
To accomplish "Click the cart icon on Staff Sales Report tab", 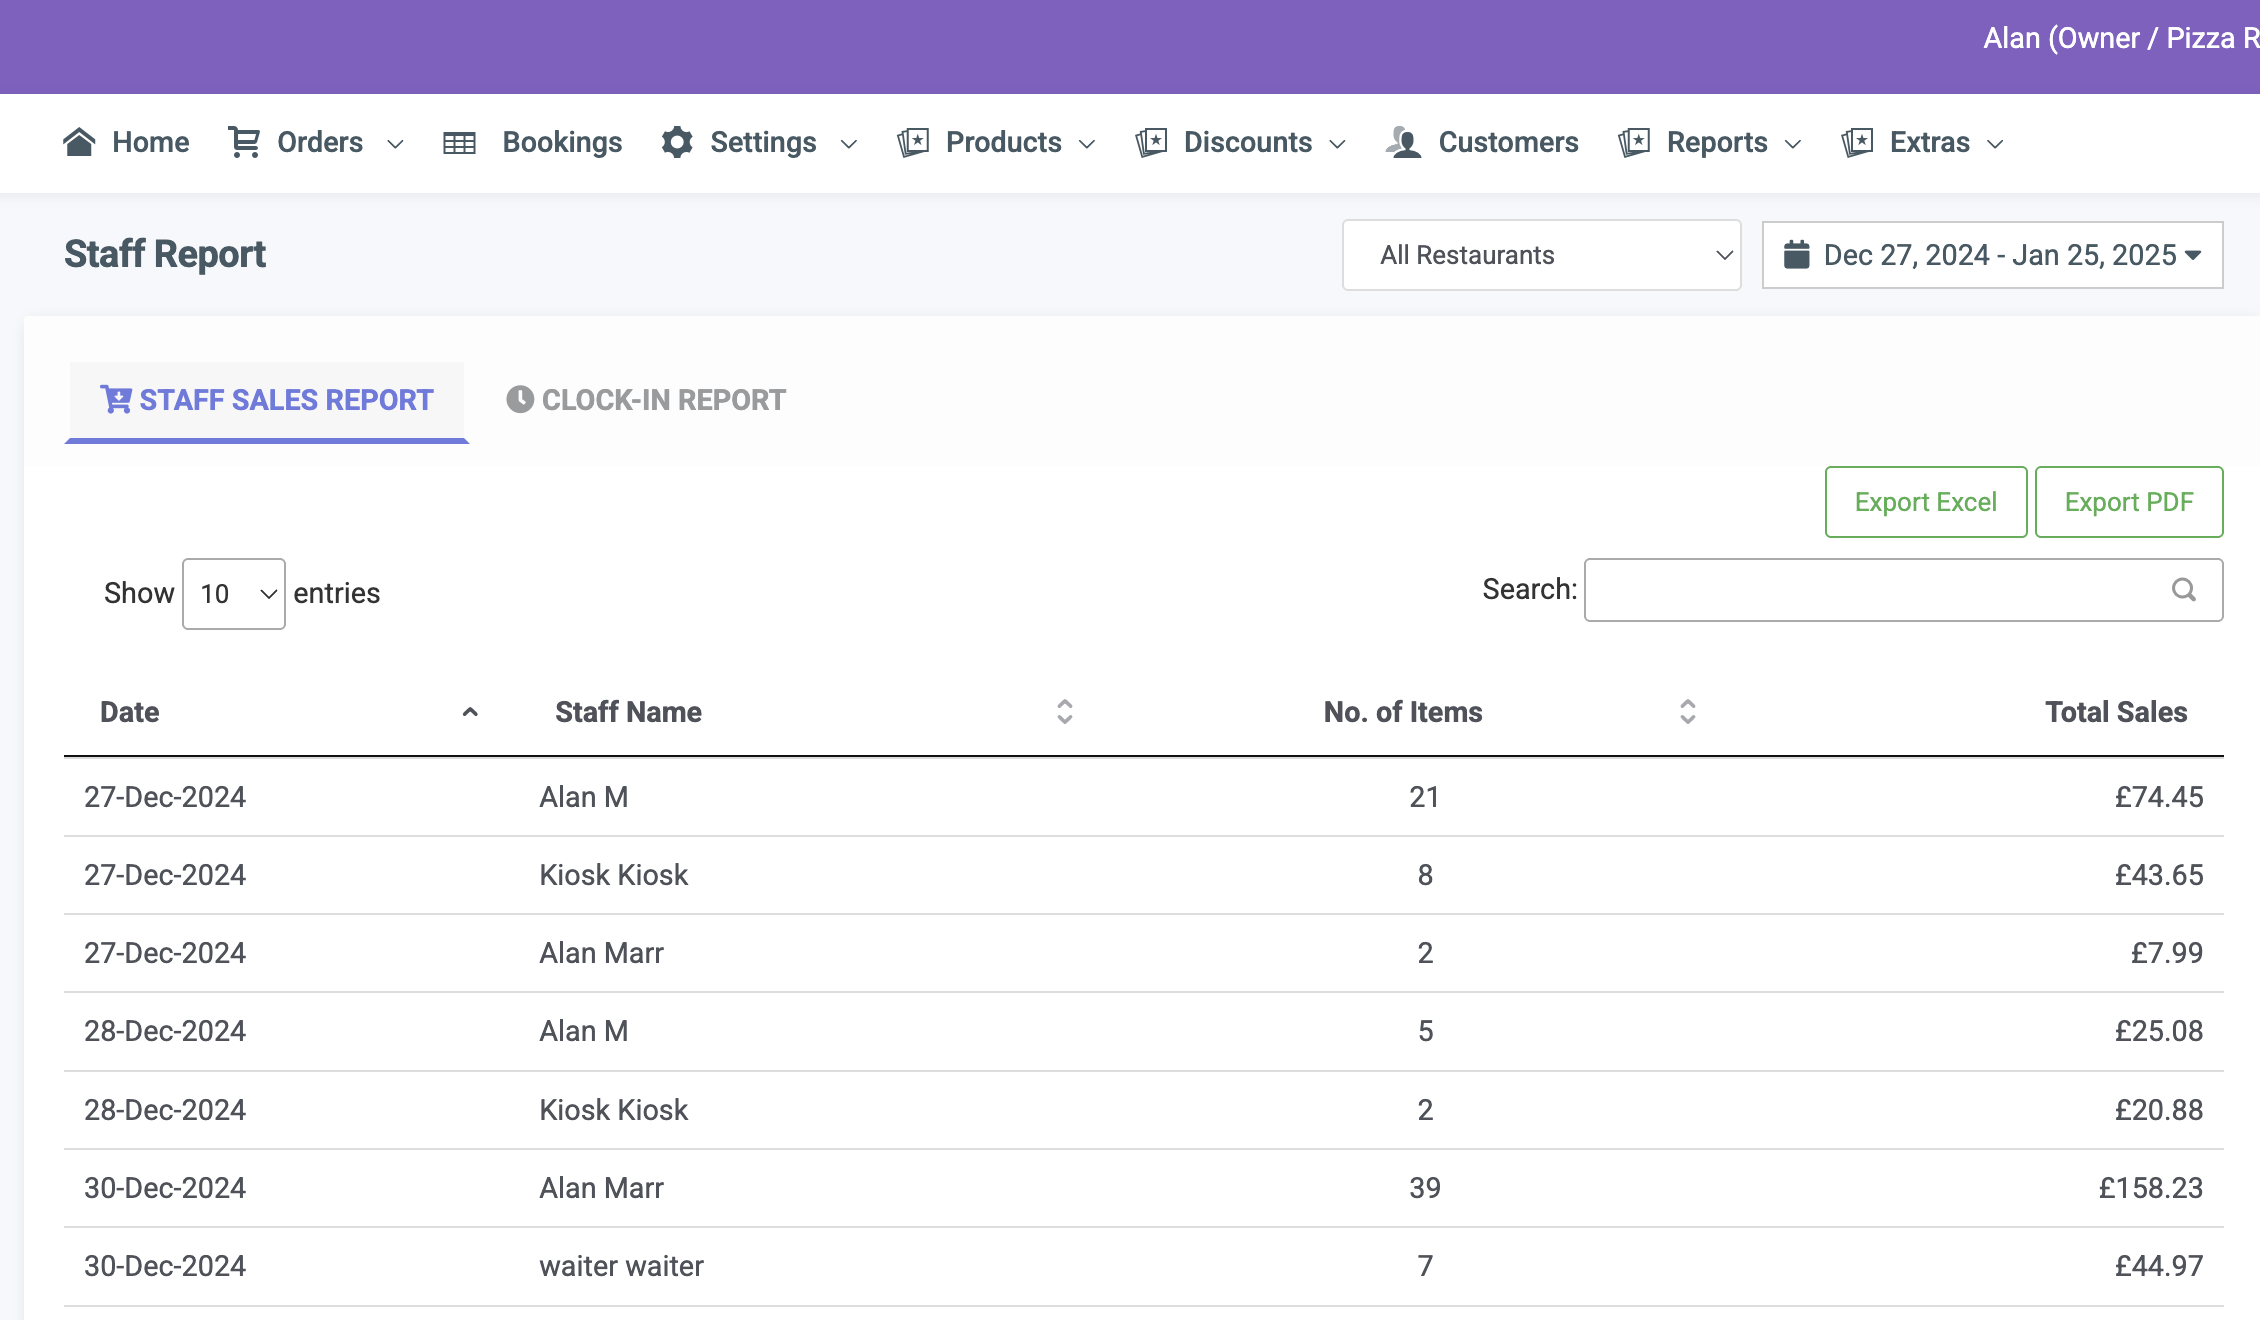I will click(116, 400).
